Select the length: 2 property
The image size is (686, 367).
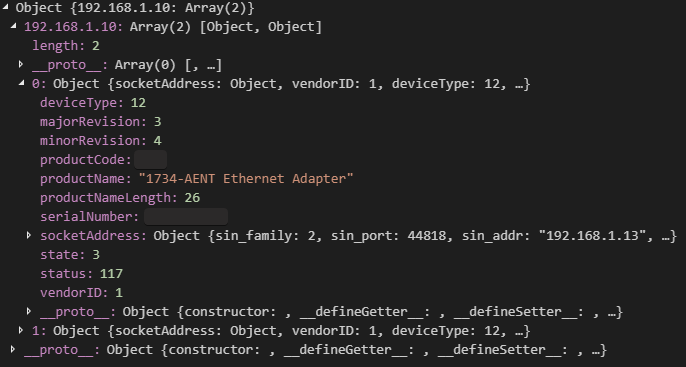(66, 45)
